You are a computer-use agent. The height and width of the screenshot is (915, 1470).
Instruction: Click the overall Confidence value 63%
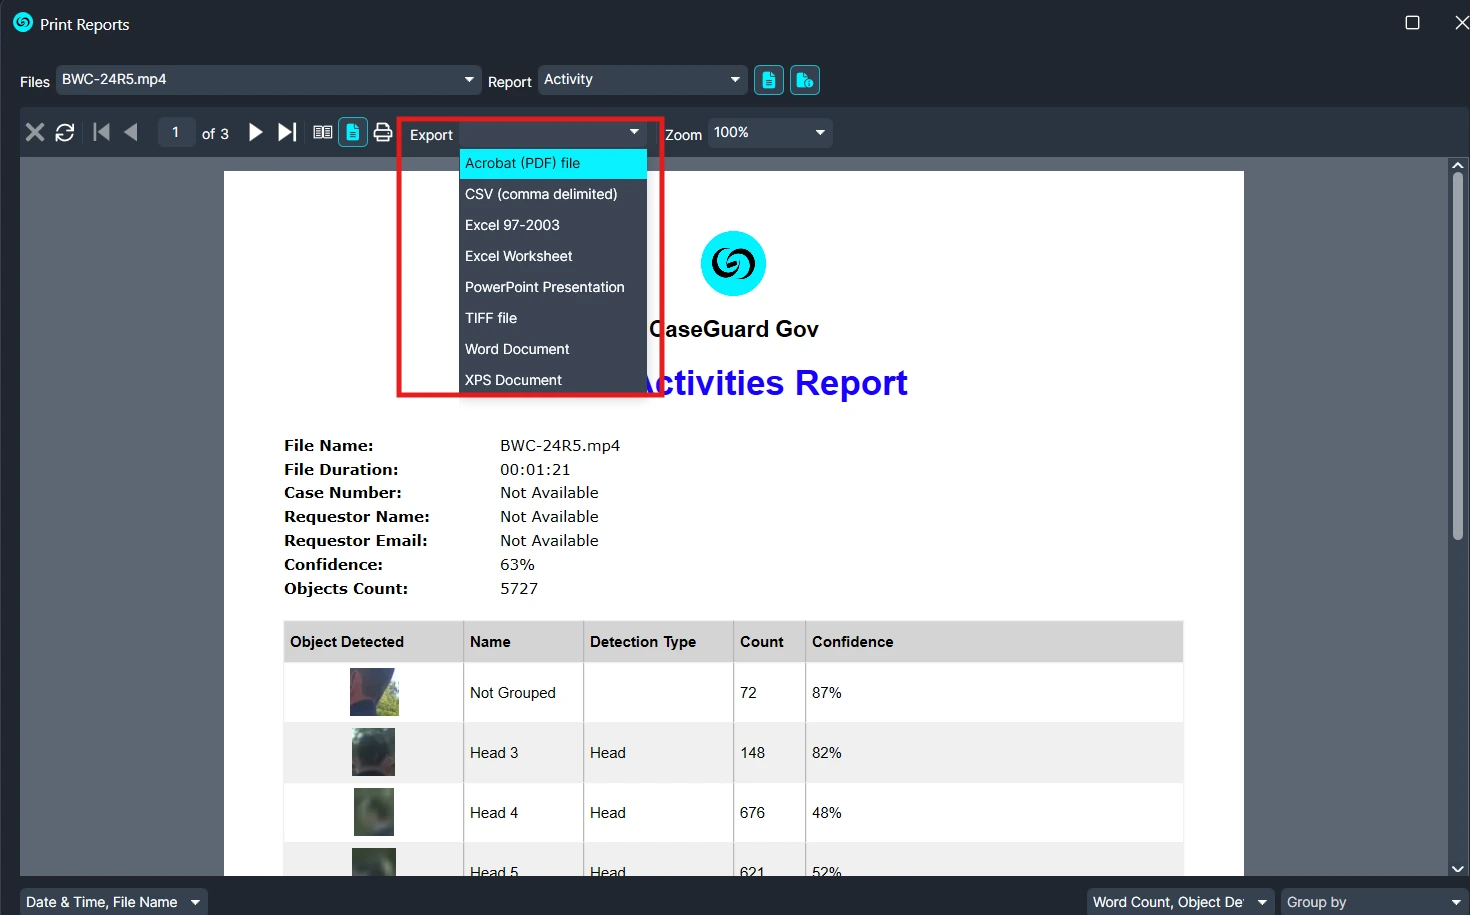tap(517, 565)
